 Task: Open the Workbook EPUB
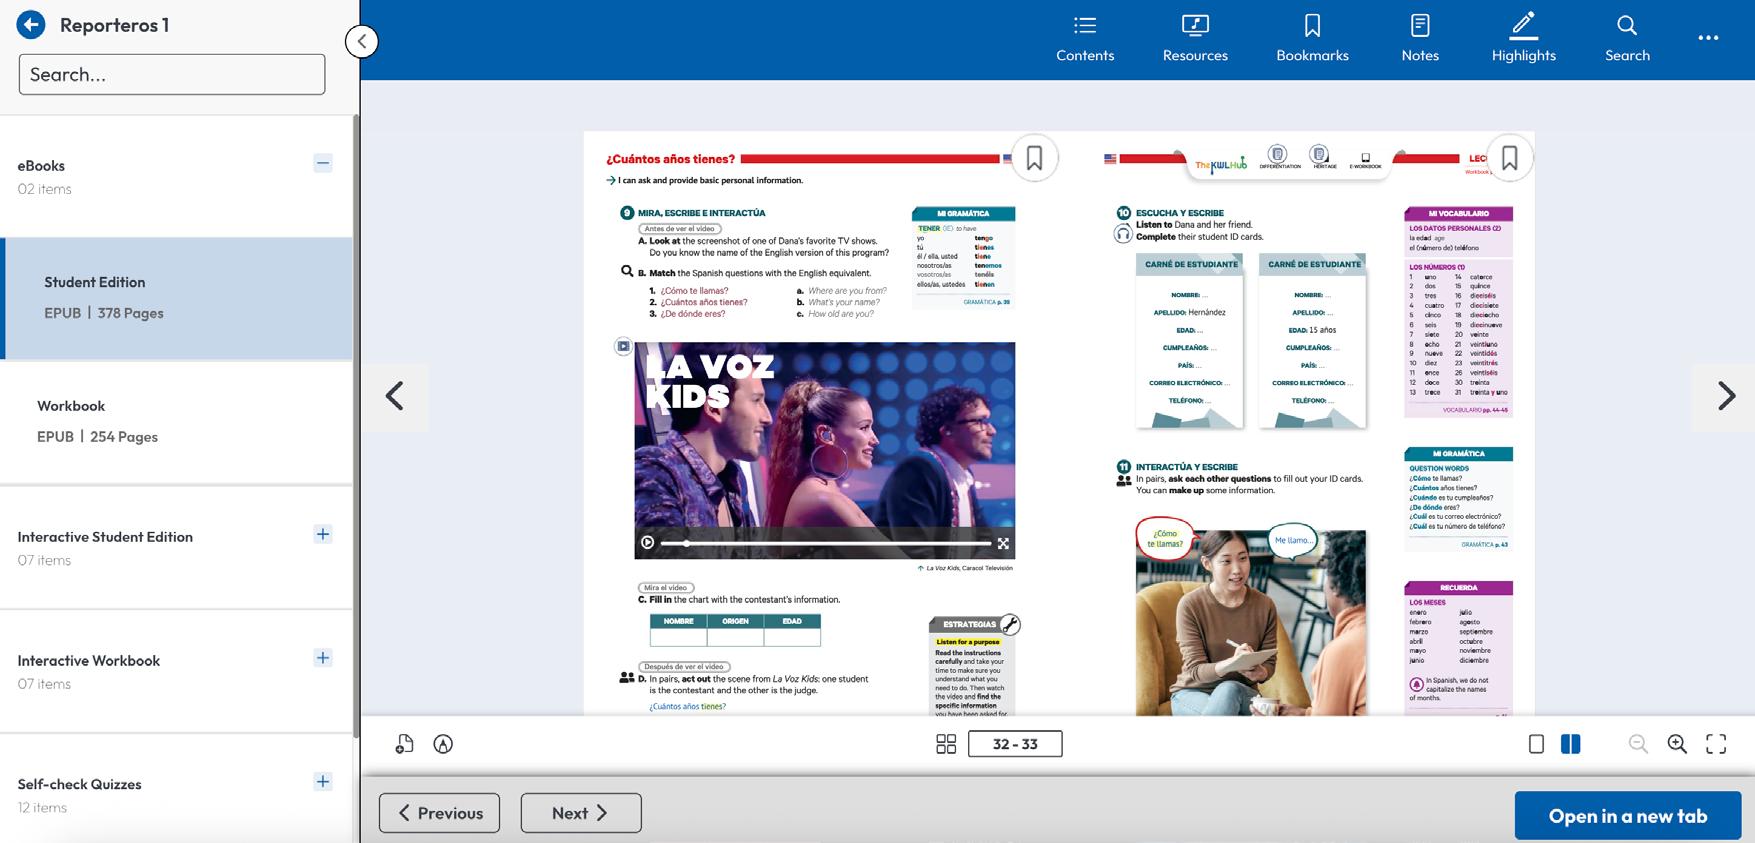(178, 421)
